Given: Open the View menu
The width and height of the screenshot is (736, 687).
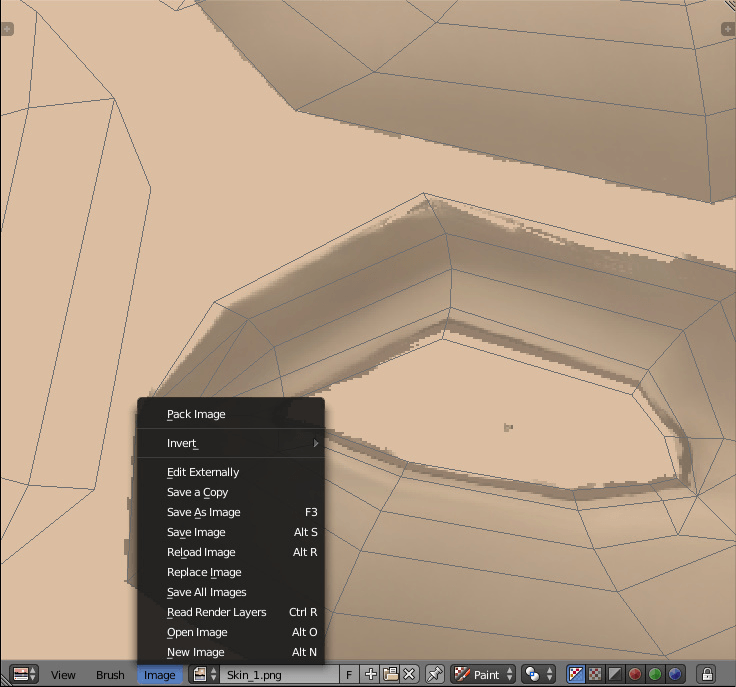Looking at the screenshot, I should coord(63,675).
